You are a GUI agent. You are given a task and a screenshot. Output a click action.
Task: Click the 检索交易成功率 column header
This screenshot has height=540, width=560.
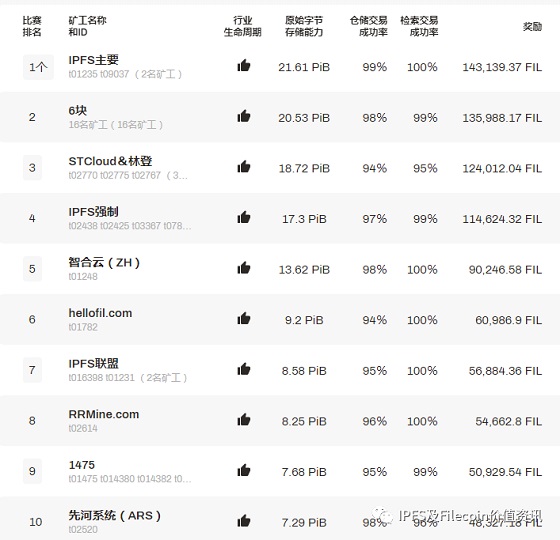419,26
